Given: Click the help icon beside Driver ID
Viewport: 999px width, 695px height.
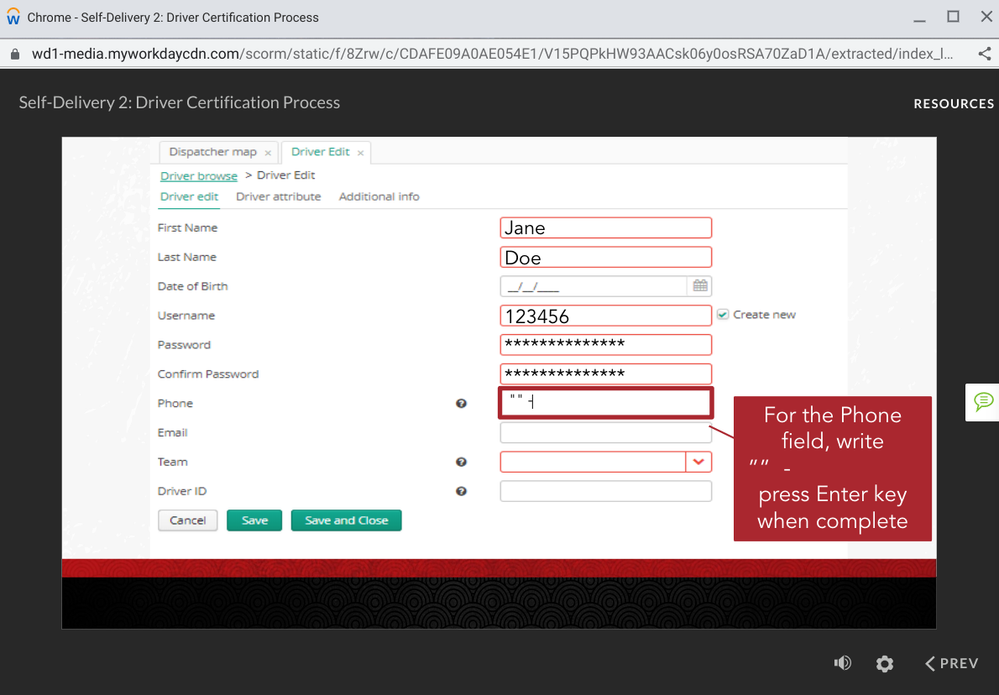Looking at the screenshot, I should (461, 491).
